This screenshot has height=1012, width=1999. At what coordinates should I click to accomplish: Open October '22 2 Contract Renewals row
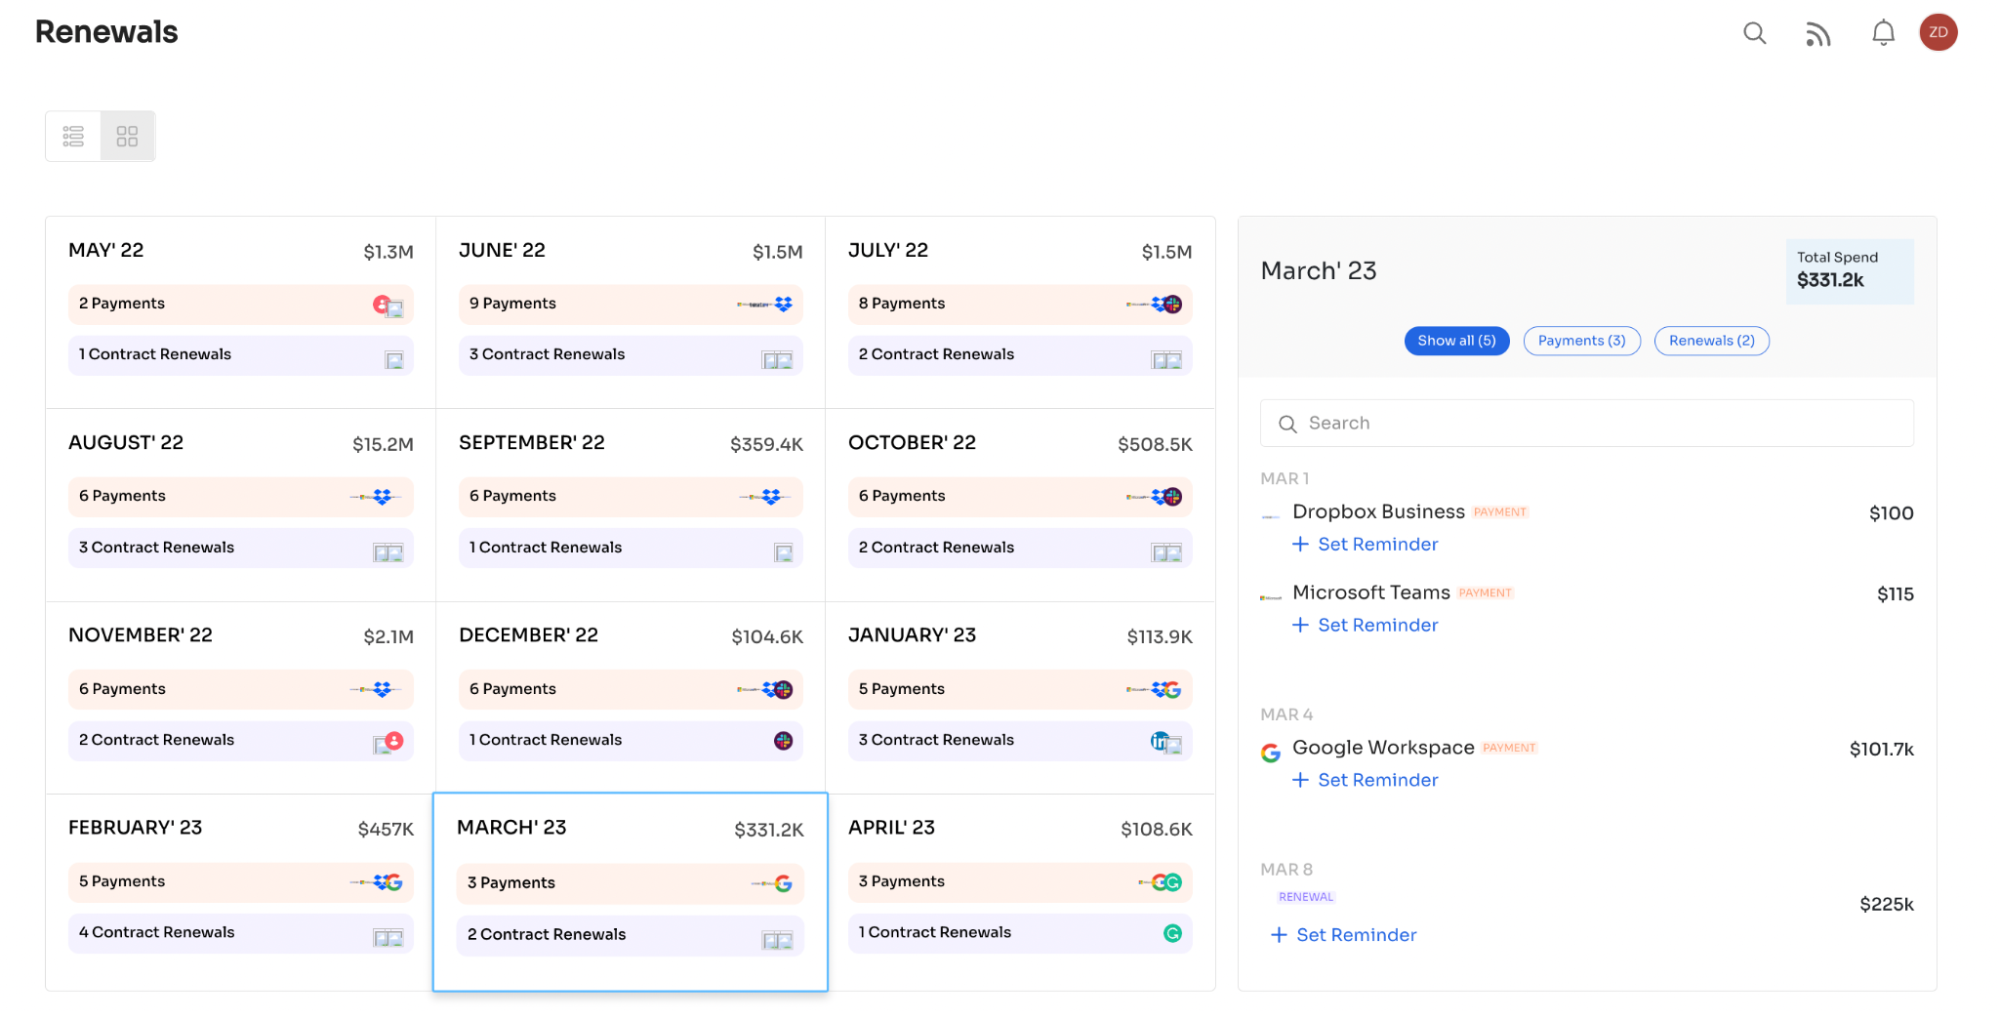click(x=1020, y=548)
